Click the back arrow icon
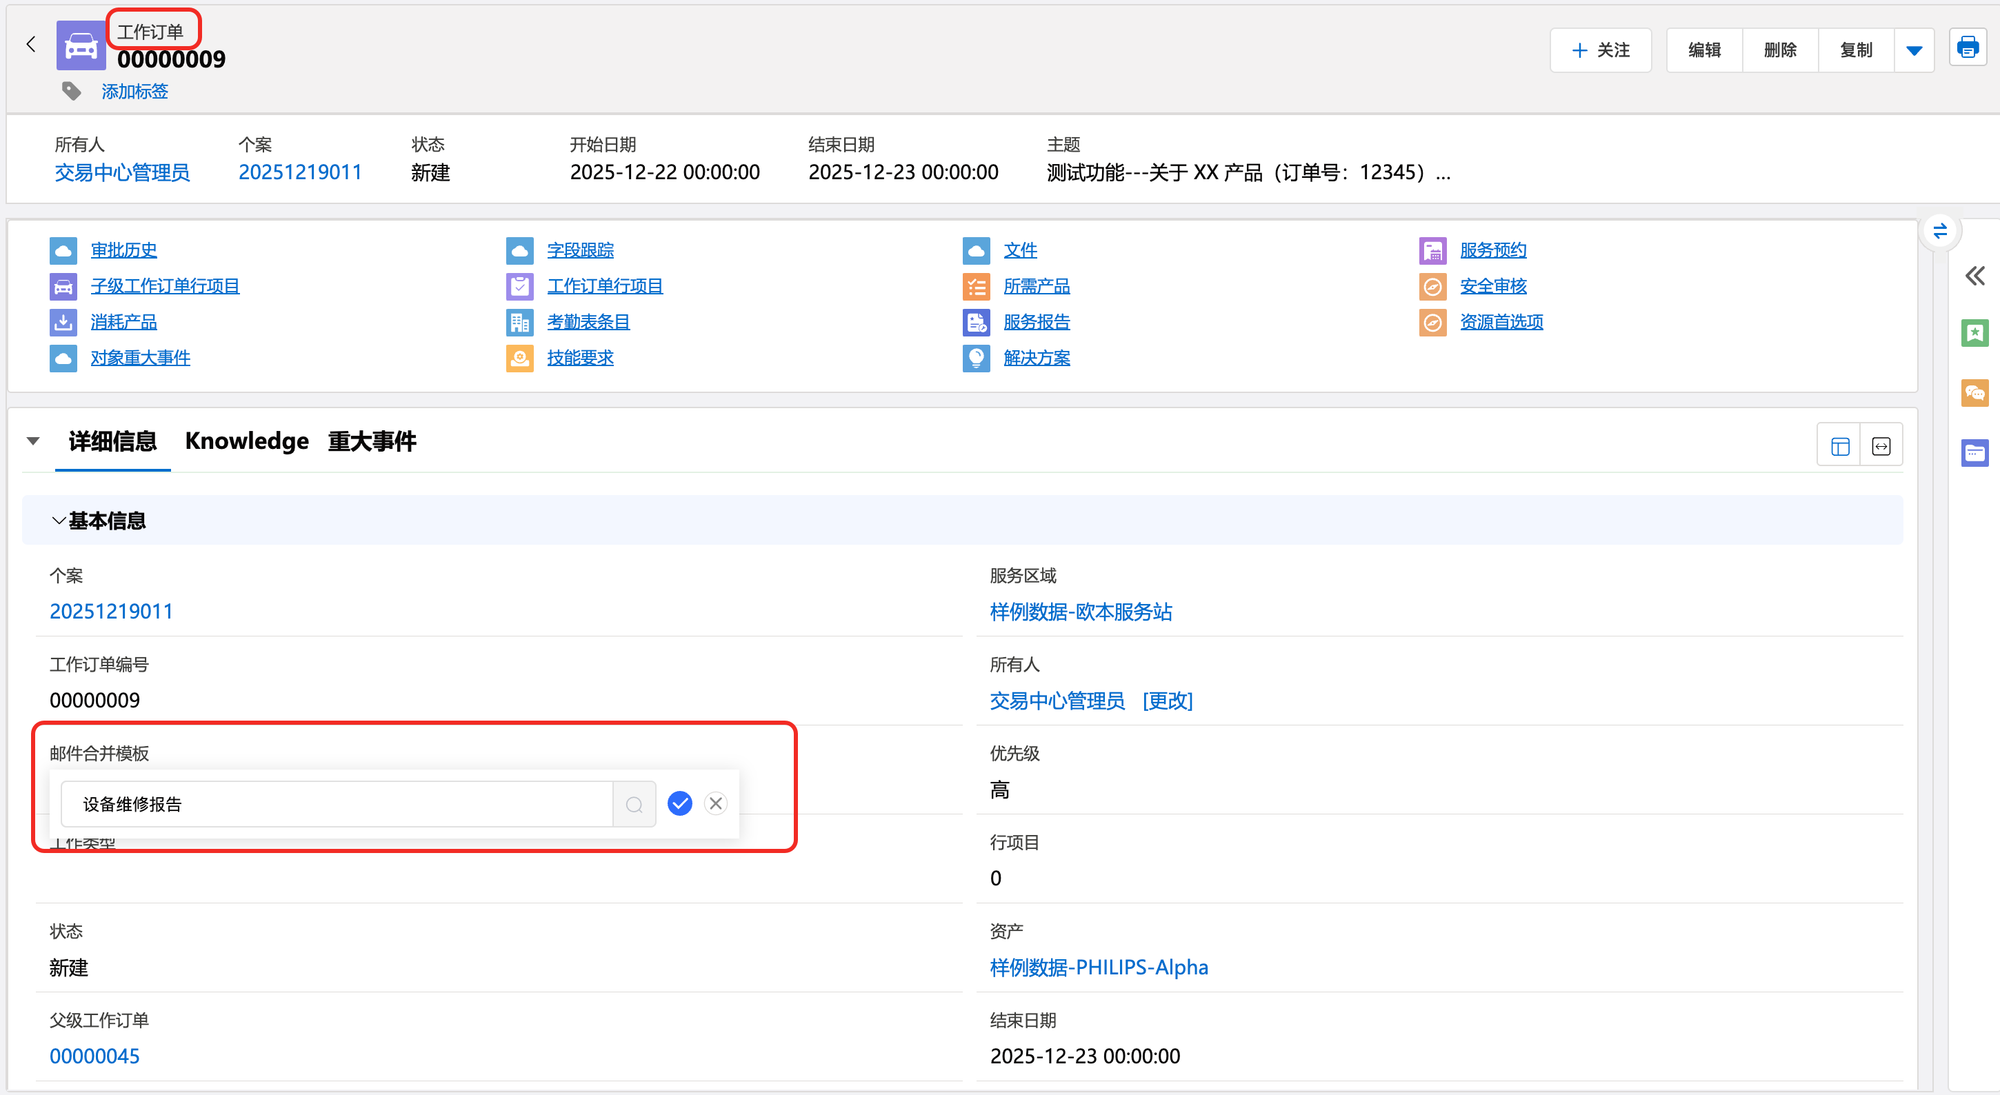Viewport: 2000px width, 1095px height. (31, 44)
